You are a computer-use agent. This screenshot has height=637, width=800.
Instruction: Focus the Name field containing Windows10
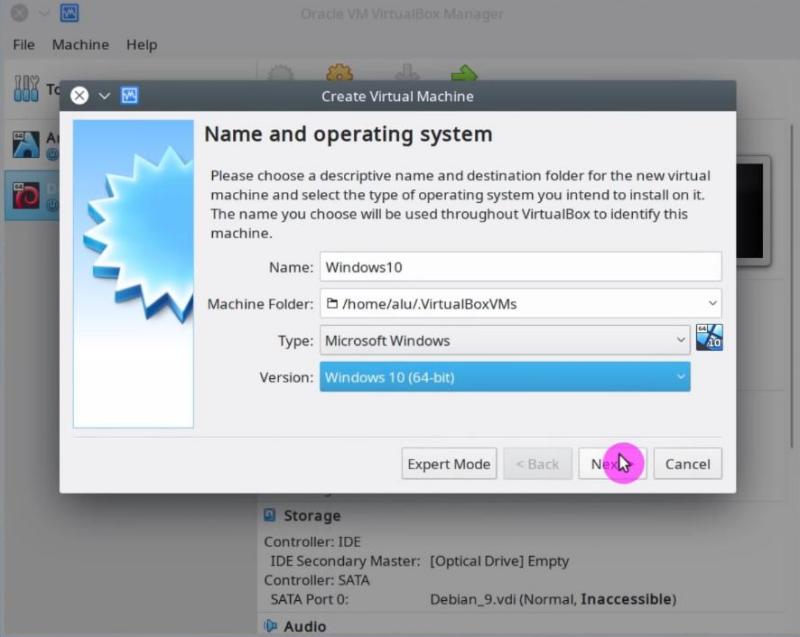520,267
